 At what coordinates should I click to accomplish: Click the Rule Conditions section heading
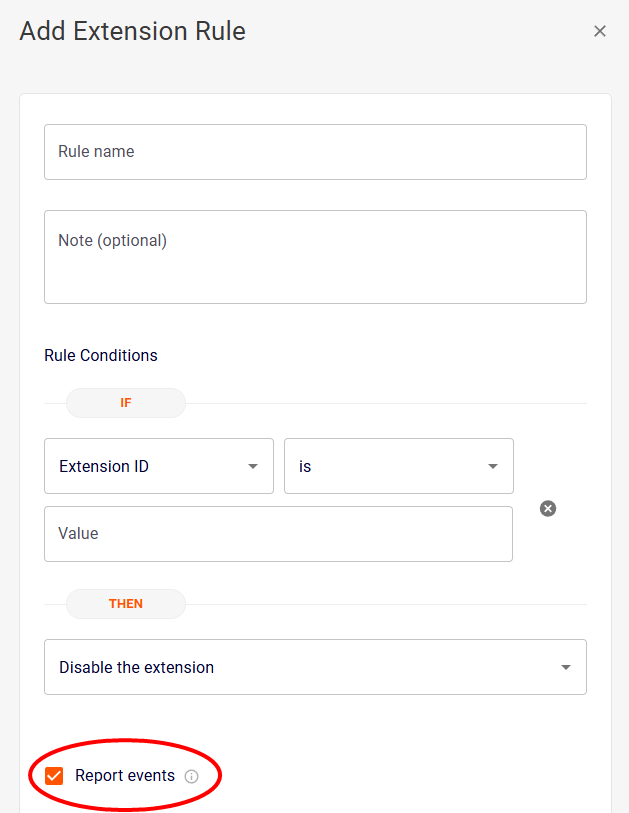(101, 355)
